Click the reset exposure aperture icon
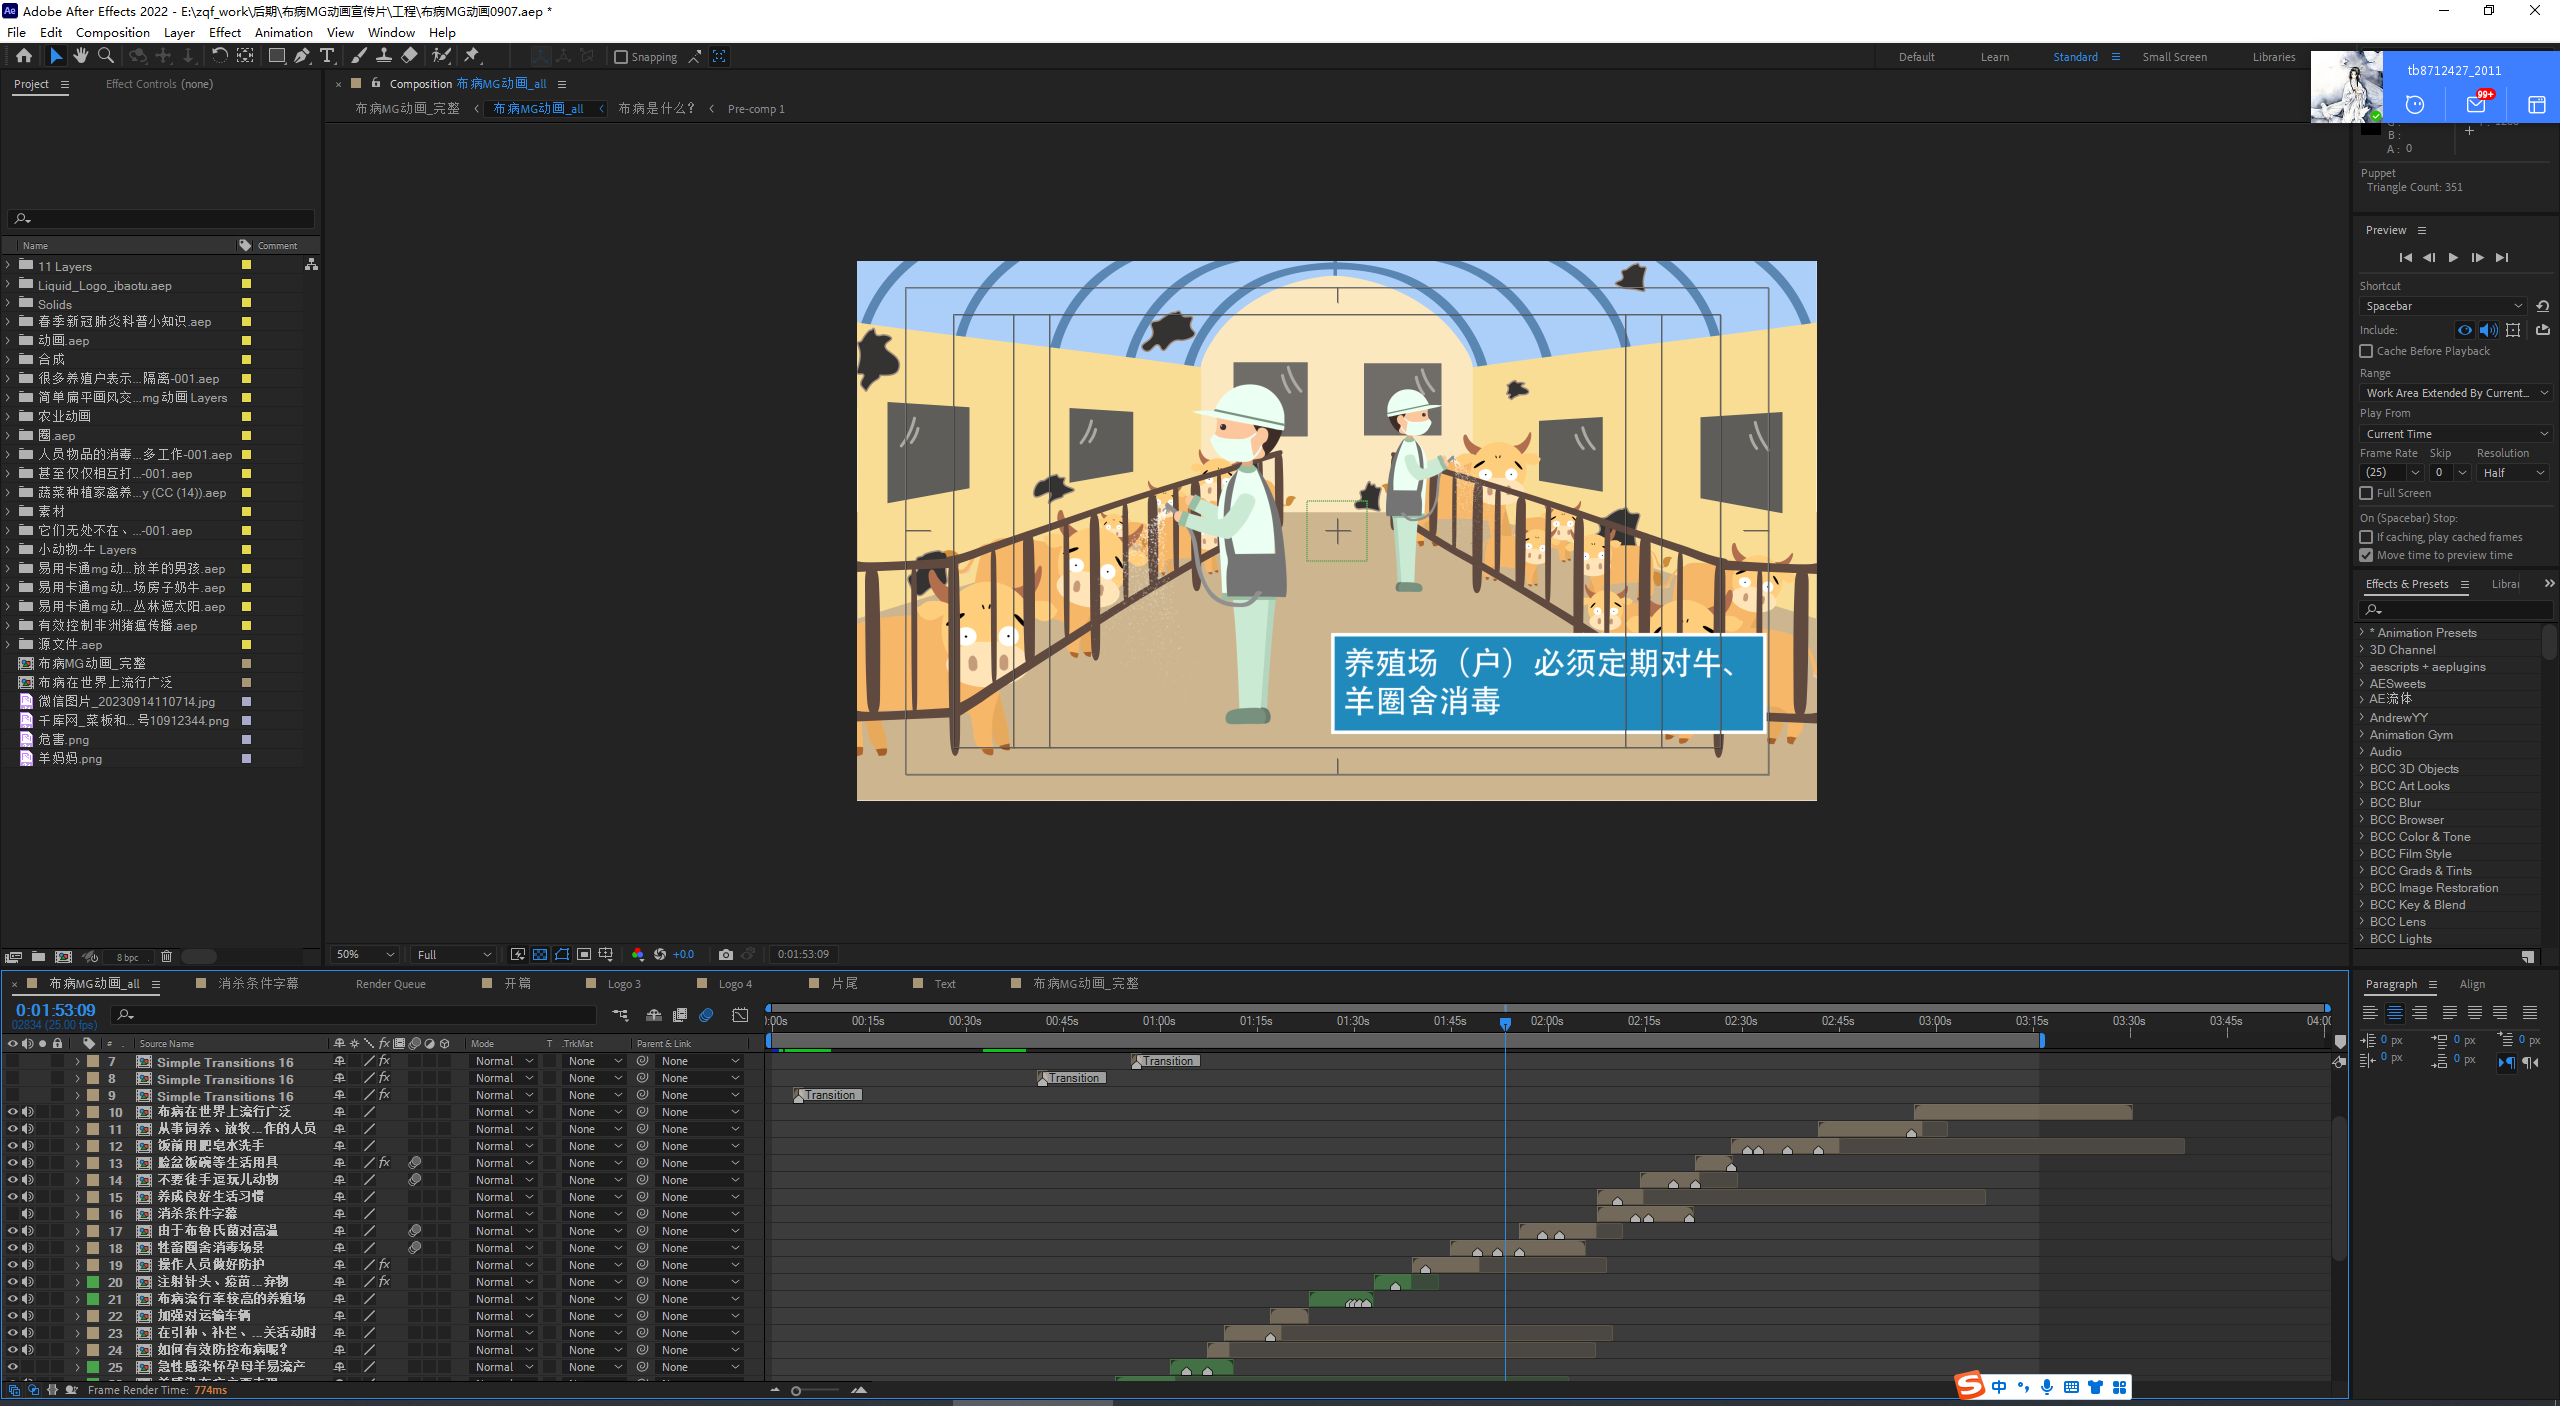This screenshot has width=2560, height=1406. (660, 955)
